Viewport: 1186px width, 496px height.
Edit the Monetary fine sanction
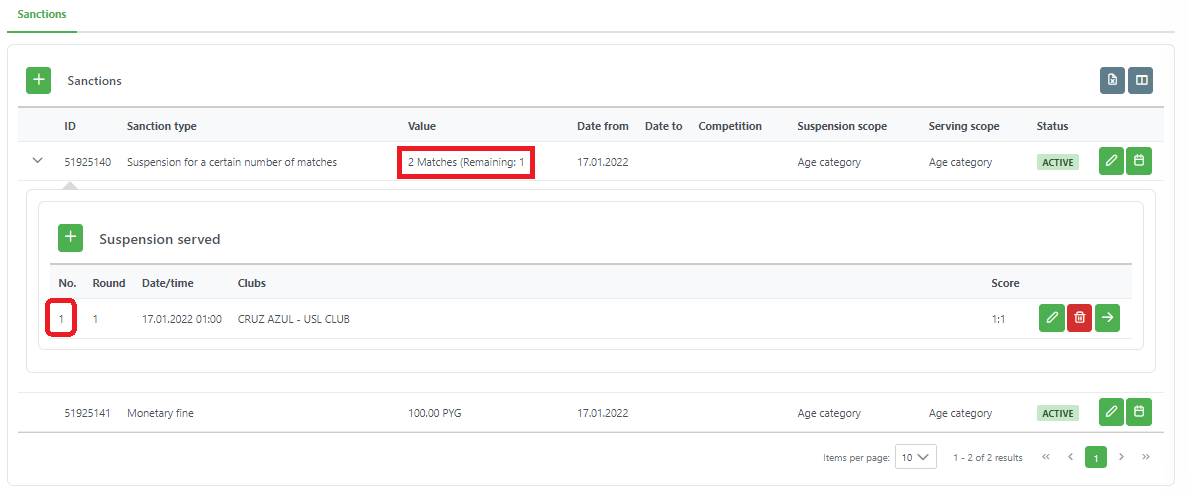point(1111,412)
